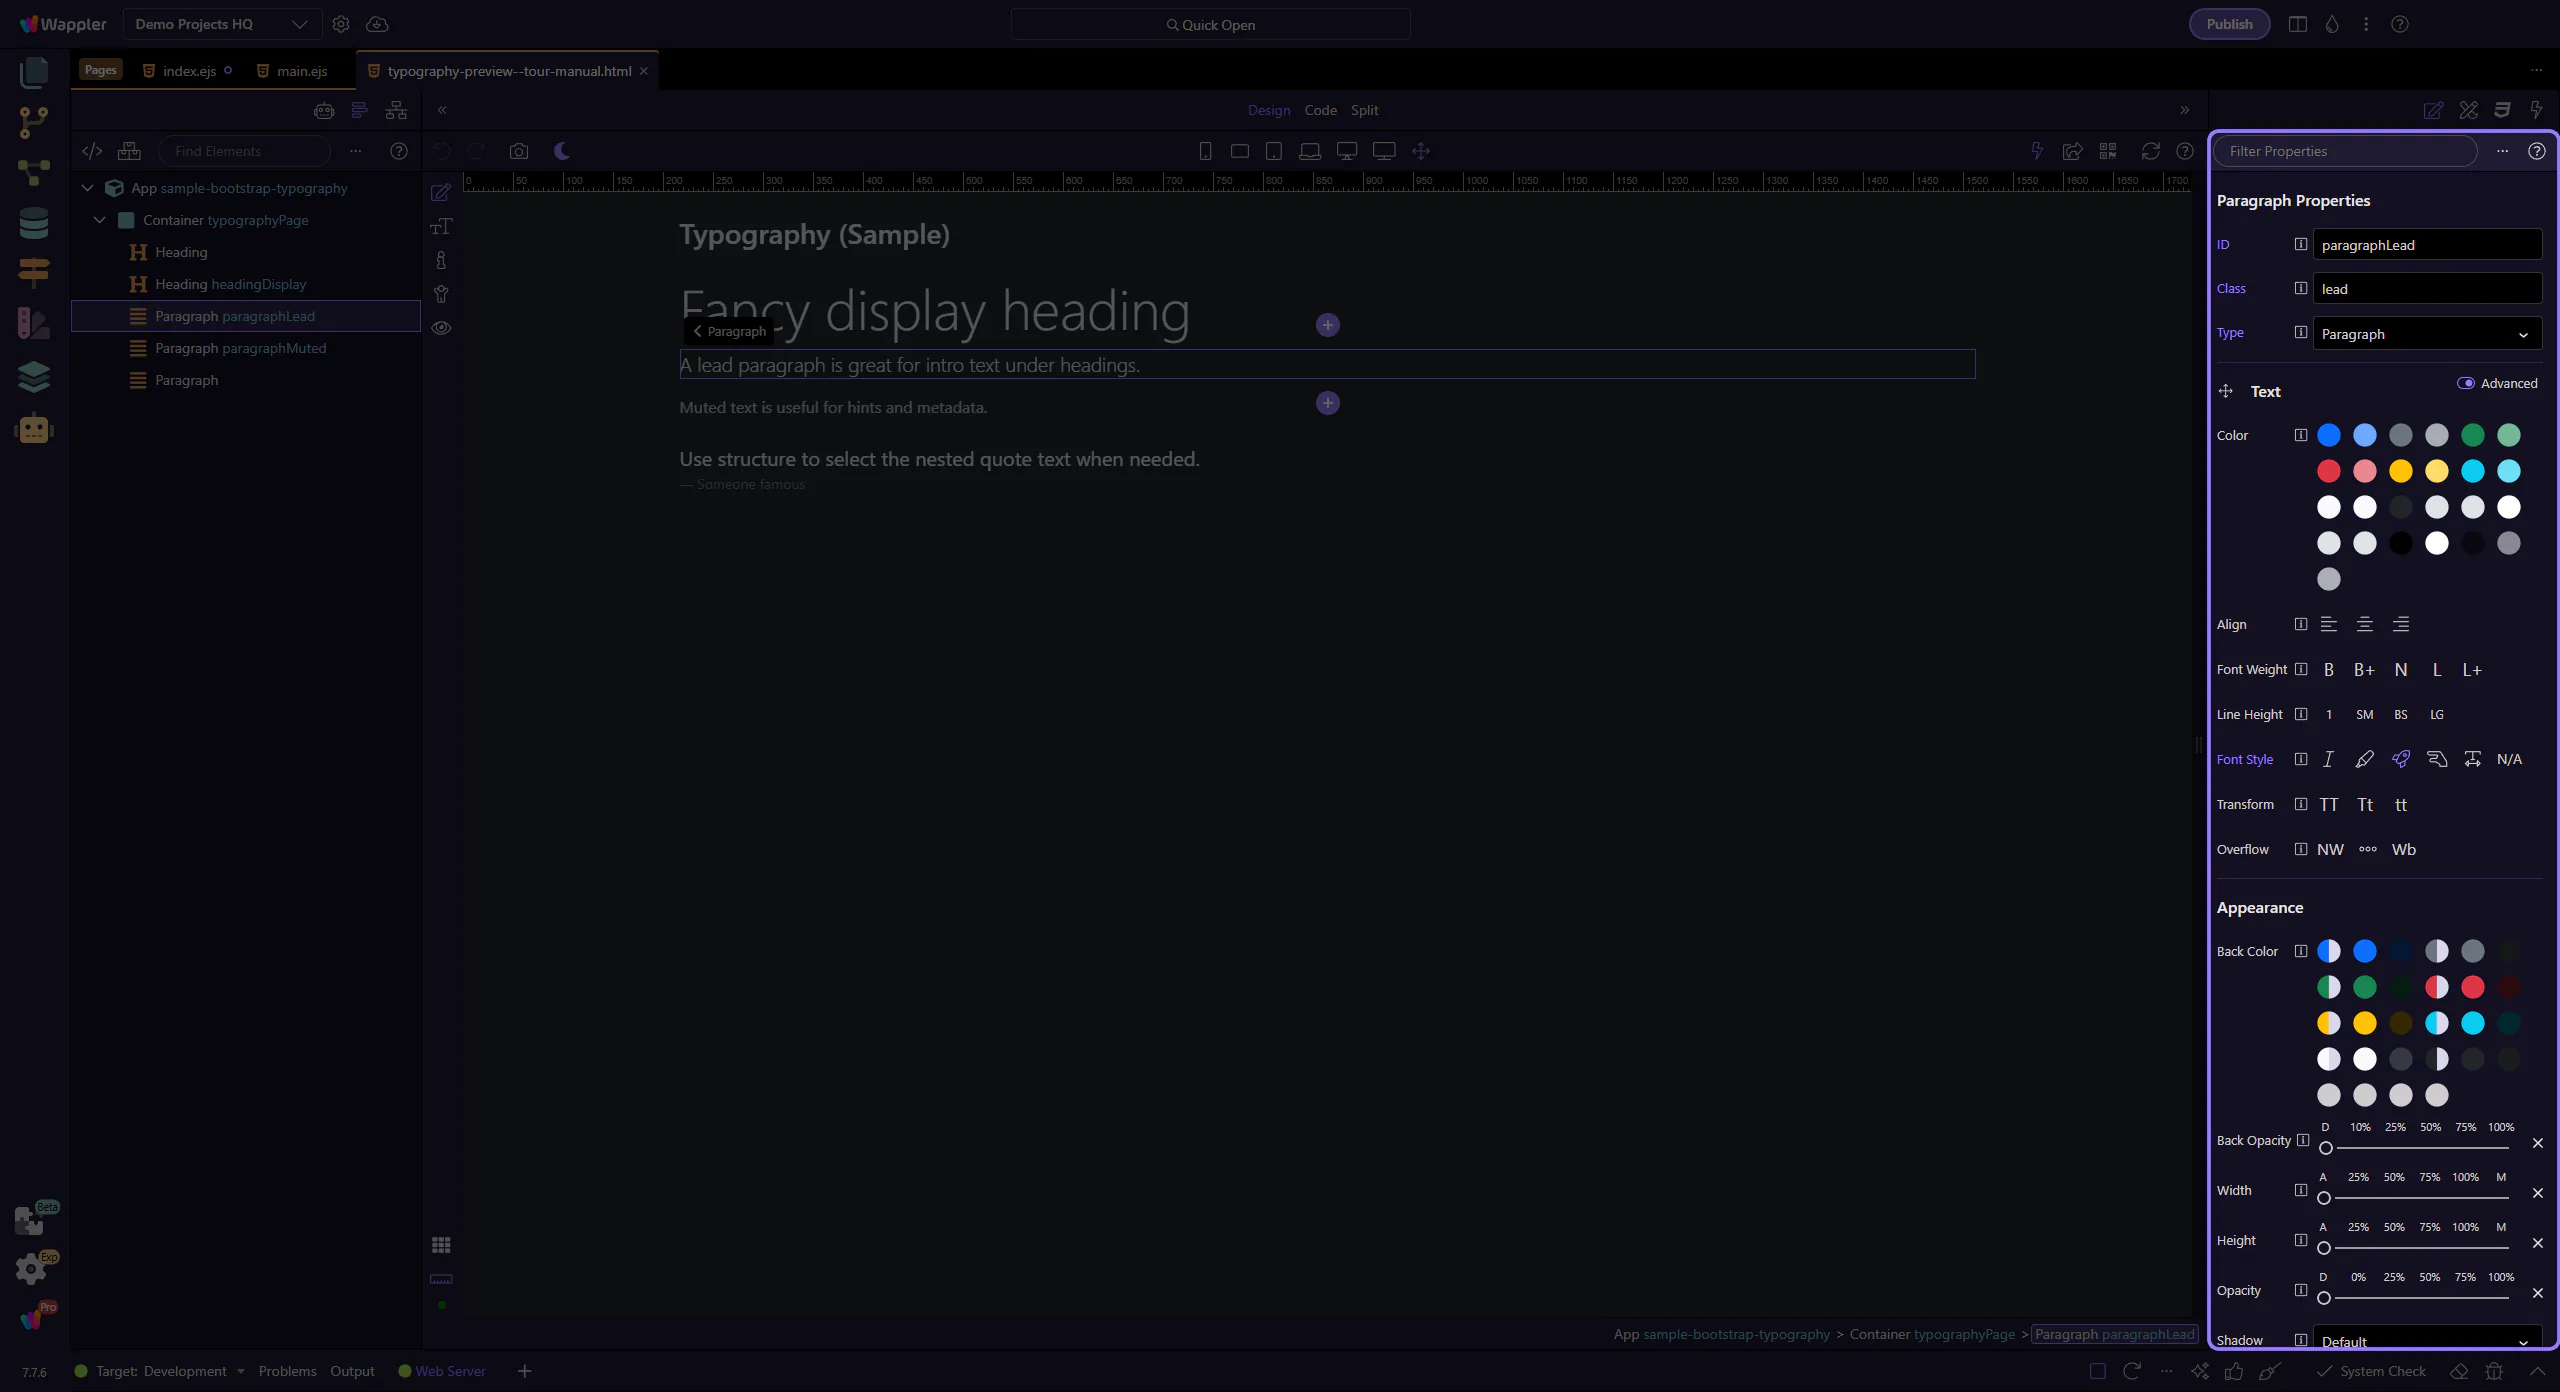Click the camera screenshot icon in toolbar
This screenshot has width=2560, height=1392.
[x=518, y=151]
